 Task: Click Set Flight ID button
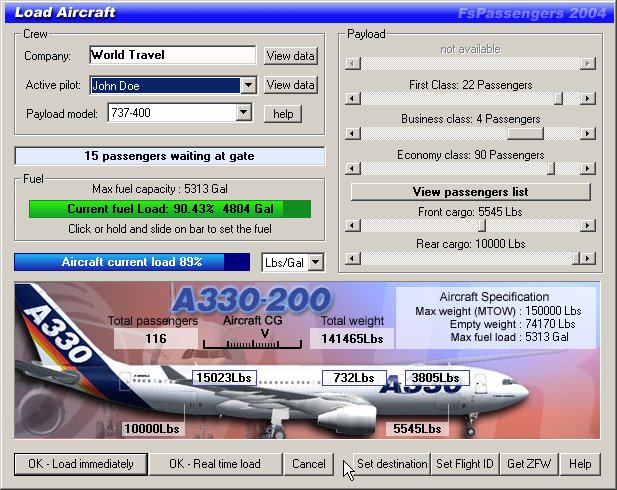[465, 464]
